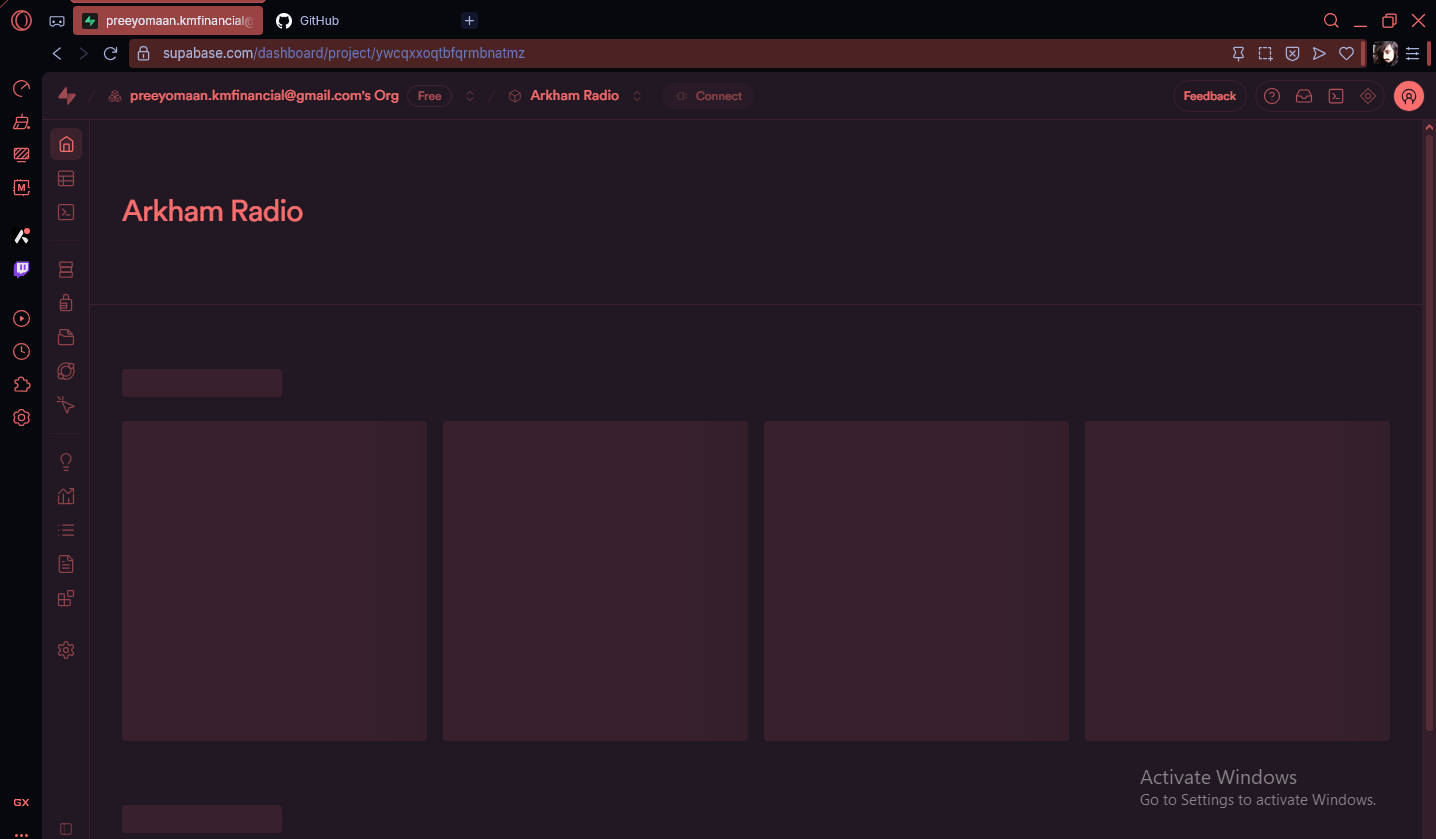This screenshot has height=839, width=1436.
Task: Open the Arkham Radio breadcrumb link
Action: 574,96
